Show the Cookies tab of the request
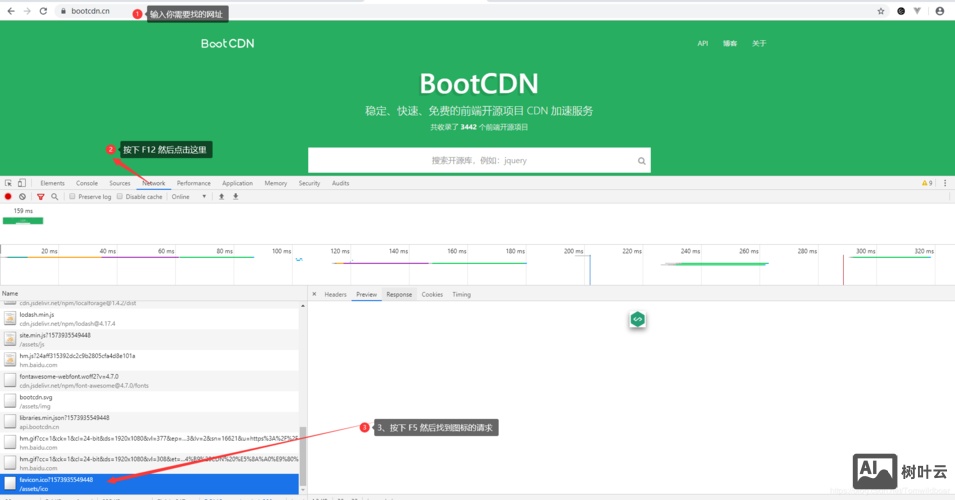The width and height of the screenshot is (955, 500). (x=432, y=294)
